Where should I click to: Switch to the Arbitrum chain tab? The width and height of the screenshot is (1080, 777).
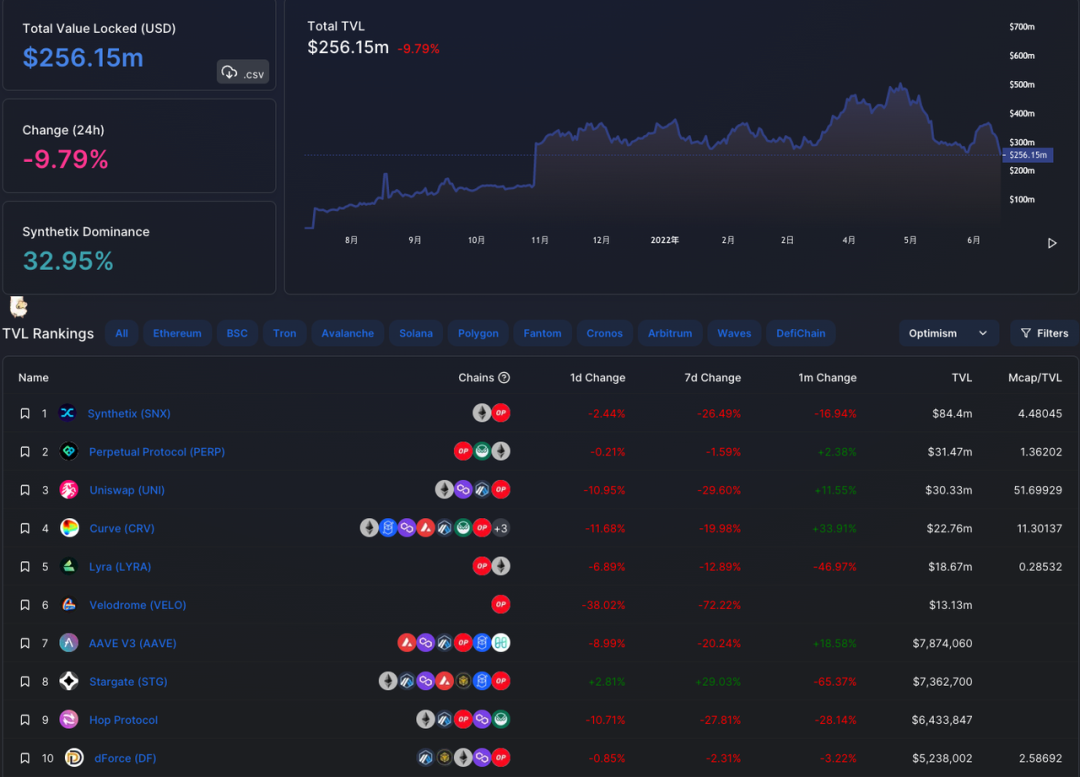[669, 333]
